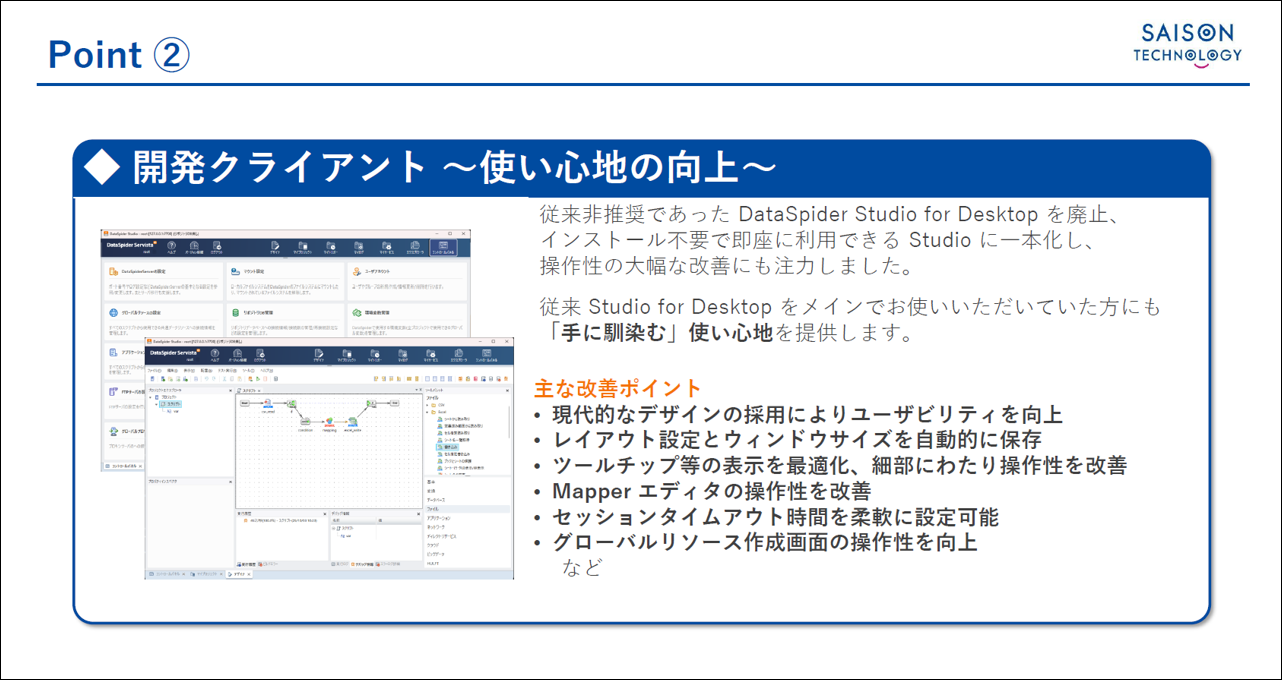This screenshot has height=680, width=1282.
Task: Open Control Panel icon in back window toolbar
Action: coord(443,248)
